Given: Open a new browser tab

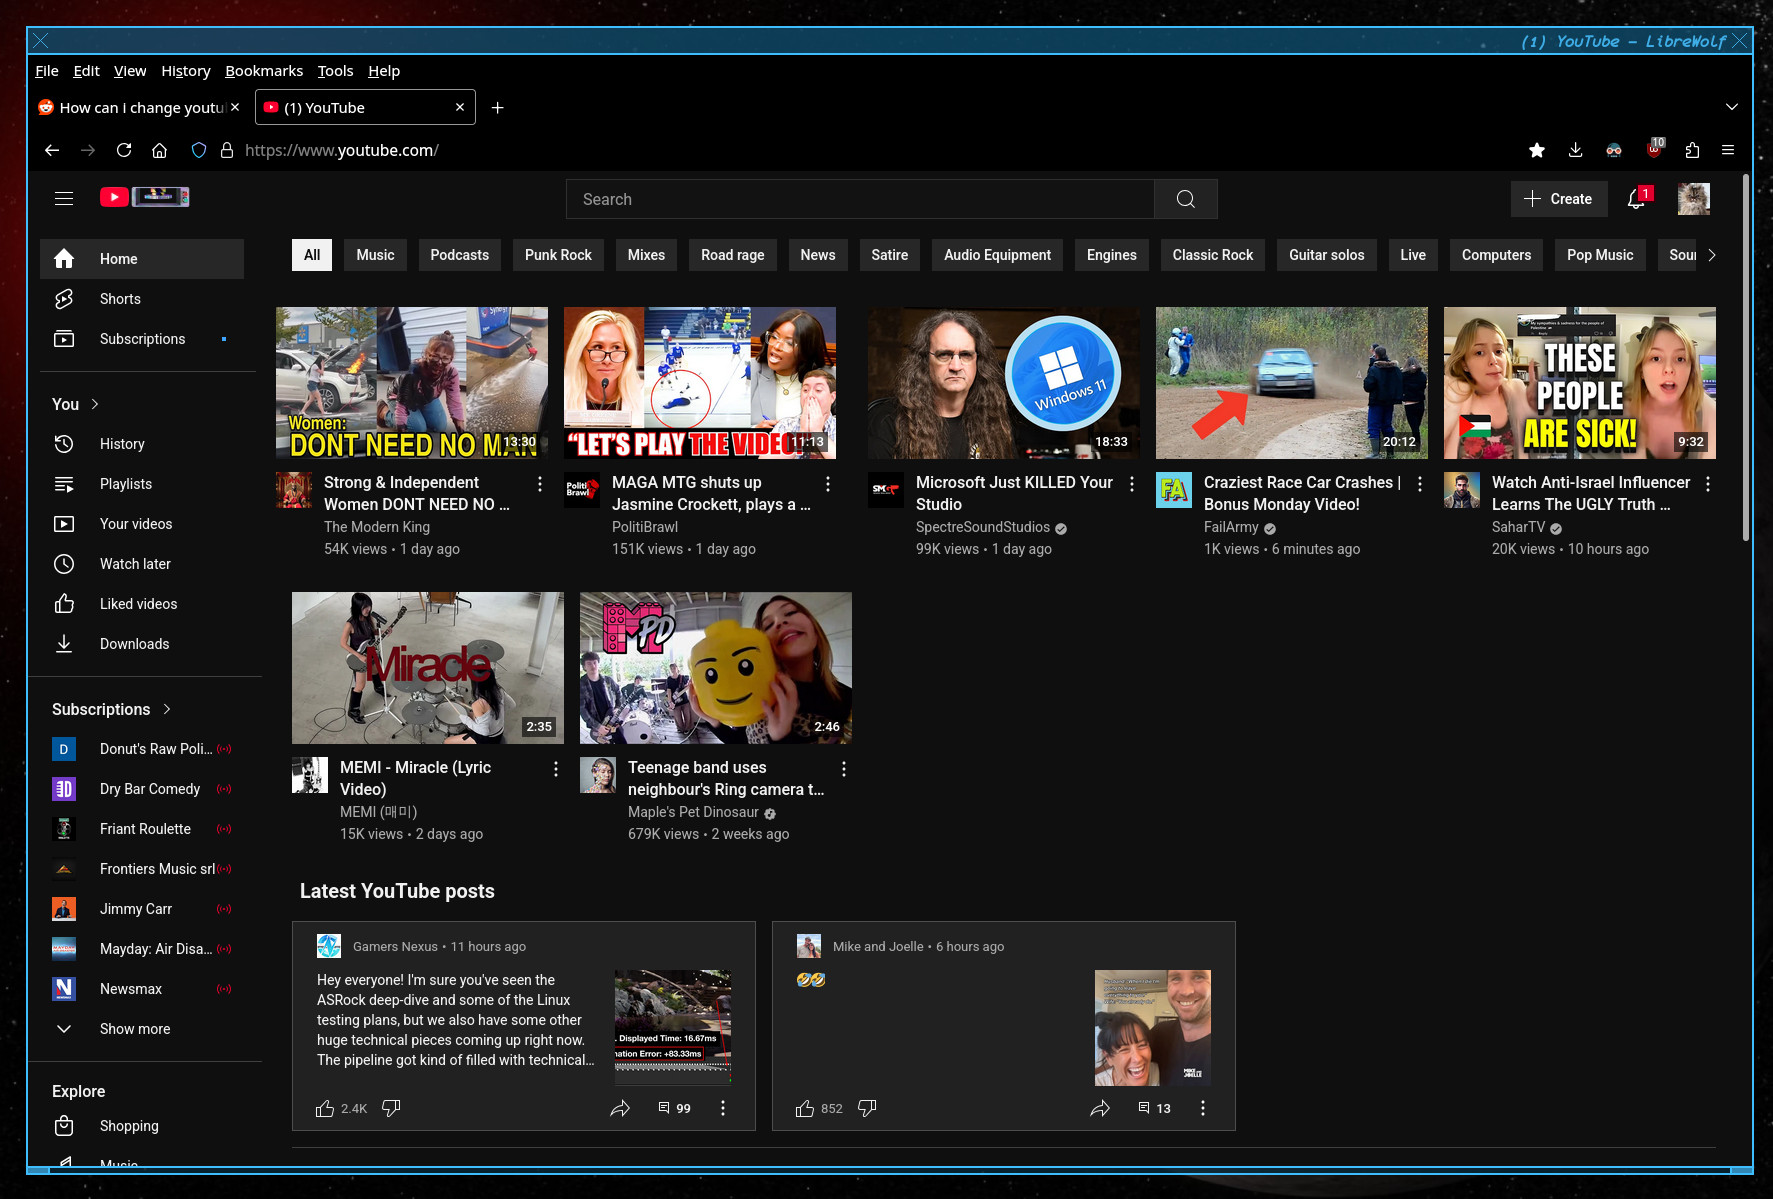Looking at the screenshot, I should point(497,107).
